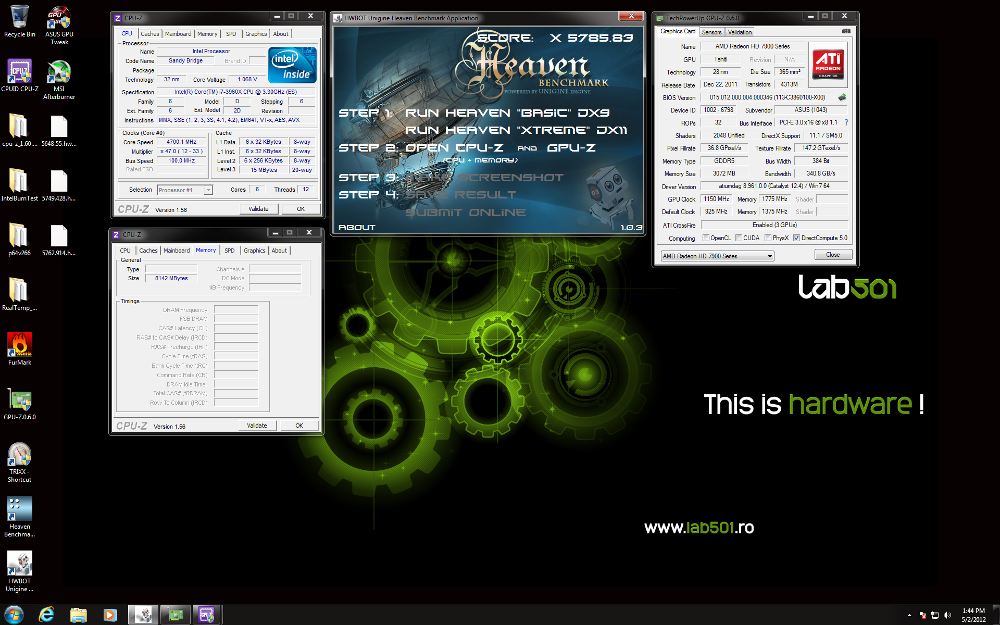Screen dimensions: 1000x625
Task: Launch MSI Afterburner desktop icon
Action: coord(59,80)
